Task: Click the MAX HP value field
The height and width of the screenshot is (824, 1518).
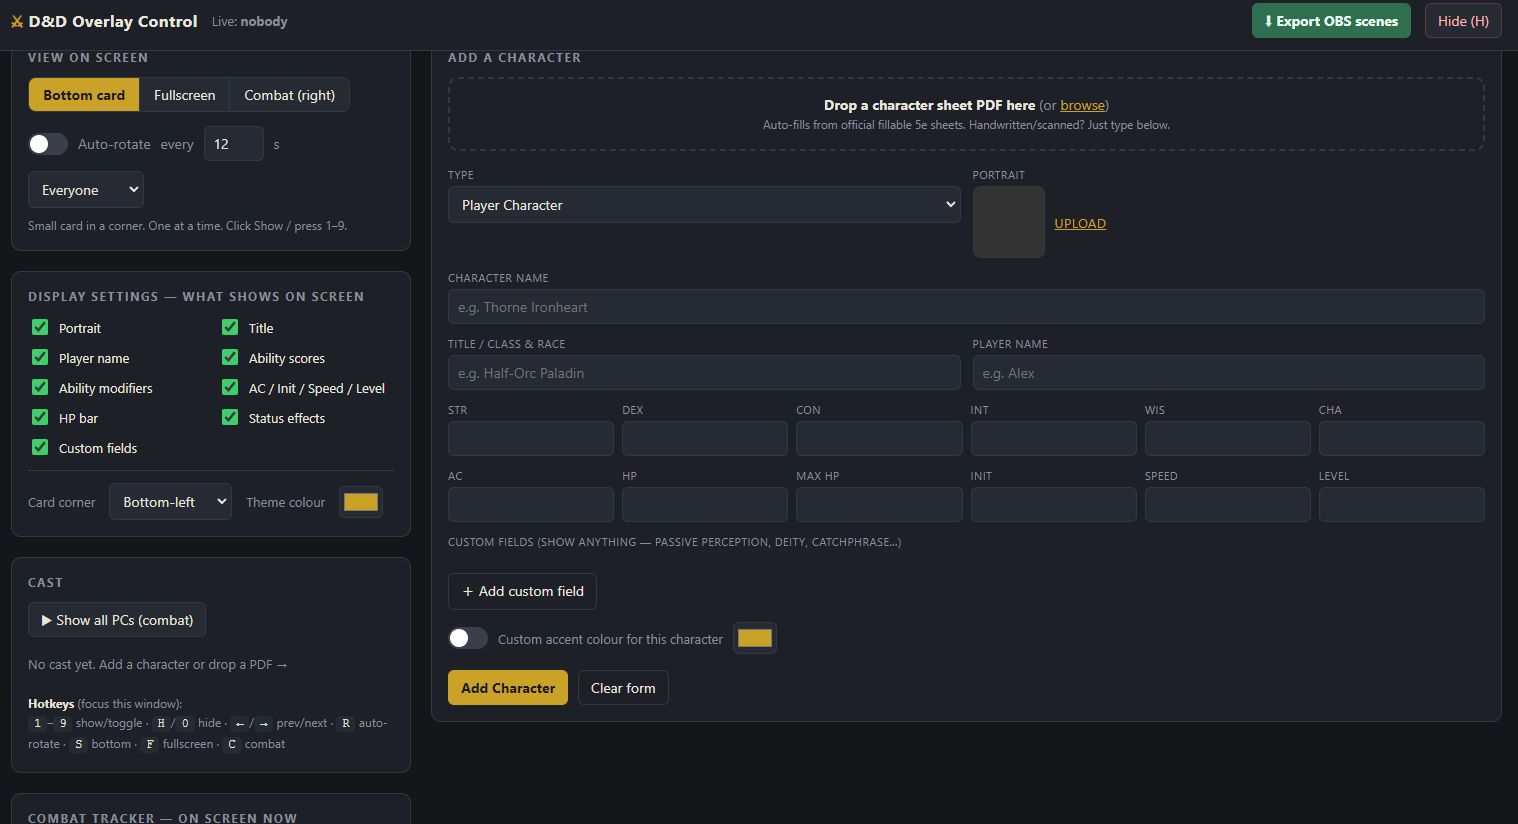Action: 879,505
